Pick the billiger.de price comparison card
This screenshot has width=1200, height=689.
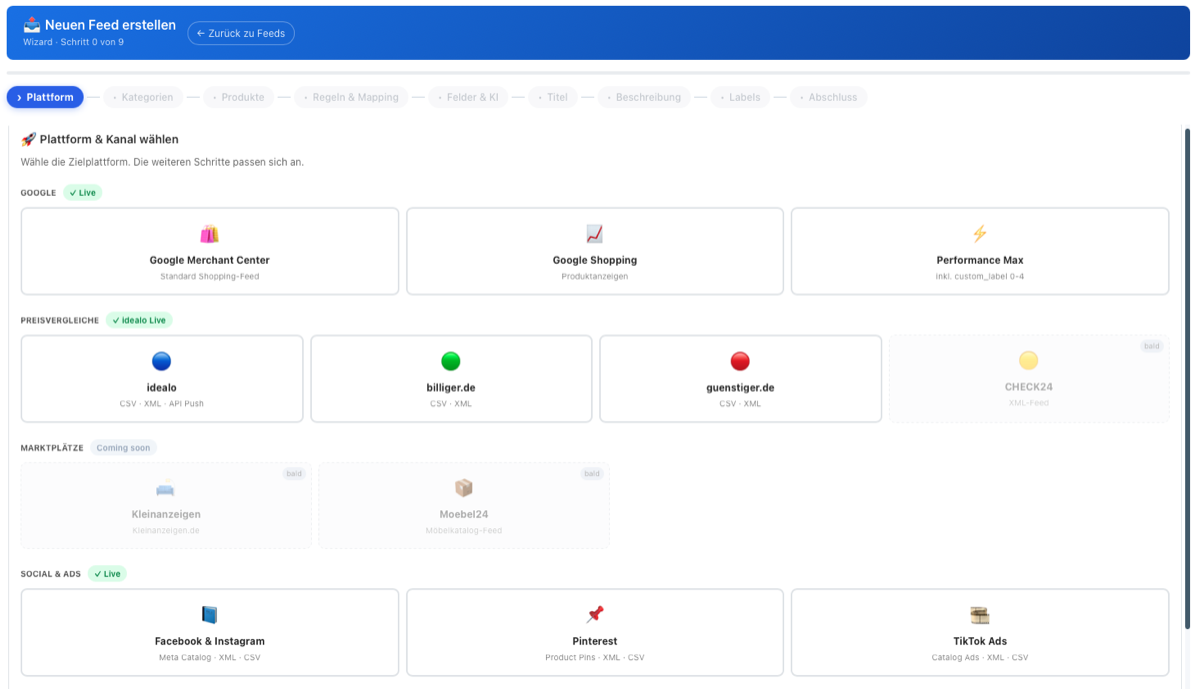(451, 378)
